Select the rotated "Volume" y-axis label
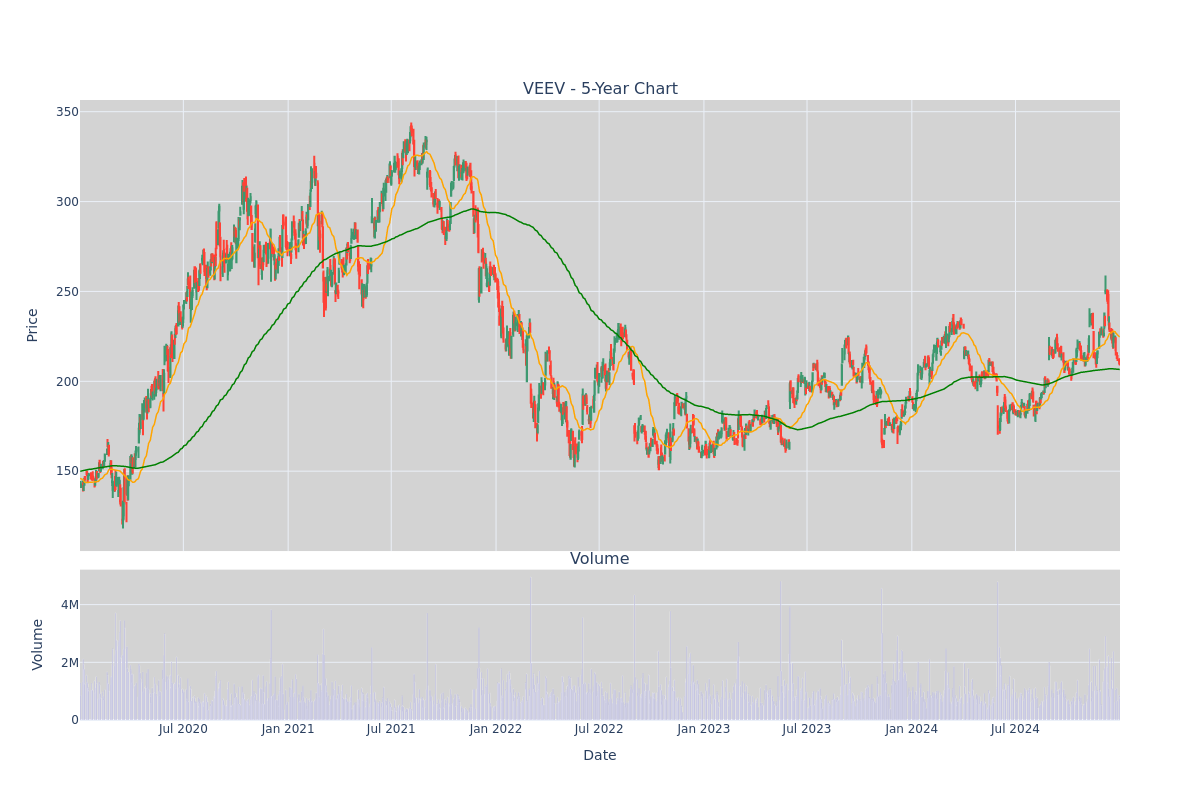The height and width of the screenshot is (800, 1200). coord(38,644)
